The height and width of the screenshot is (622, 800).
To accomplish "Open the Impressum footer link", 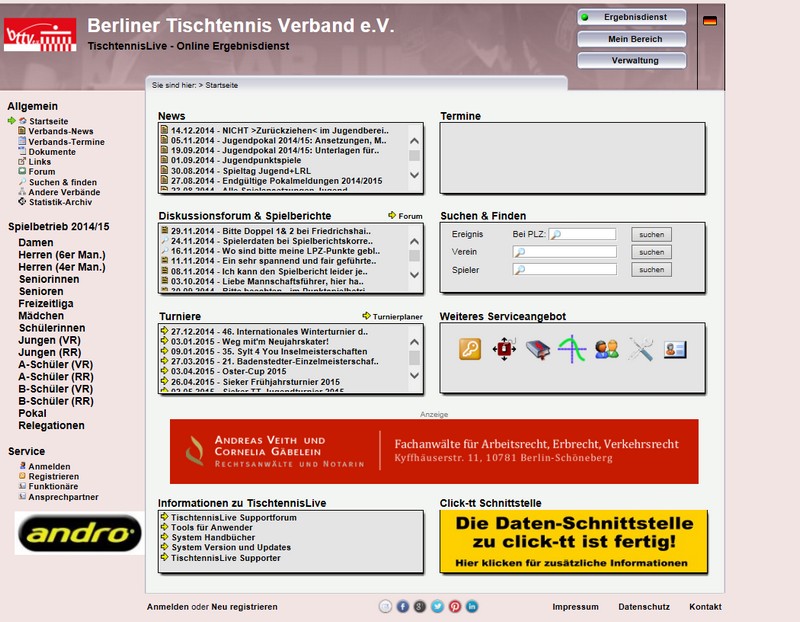I will click(x=575, y=607).
